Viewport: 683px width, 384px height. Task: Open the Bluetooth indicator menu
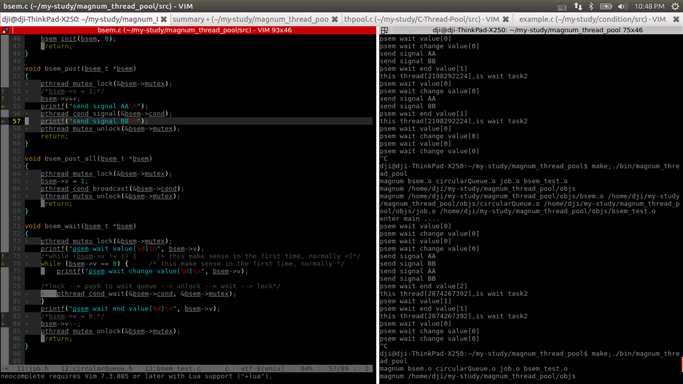(x=592, y=6)
